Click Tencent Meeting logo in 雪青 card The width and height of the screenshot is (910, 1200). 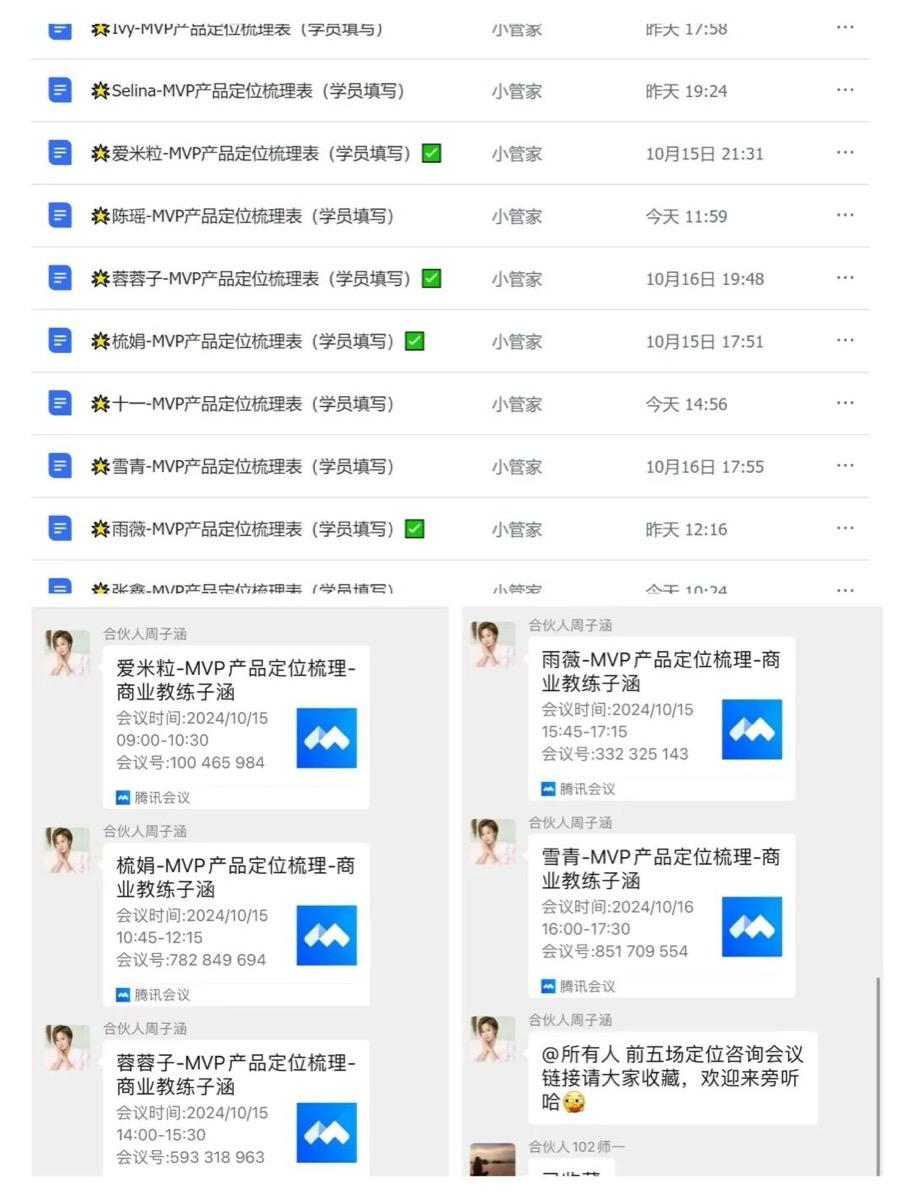point(752,926)
